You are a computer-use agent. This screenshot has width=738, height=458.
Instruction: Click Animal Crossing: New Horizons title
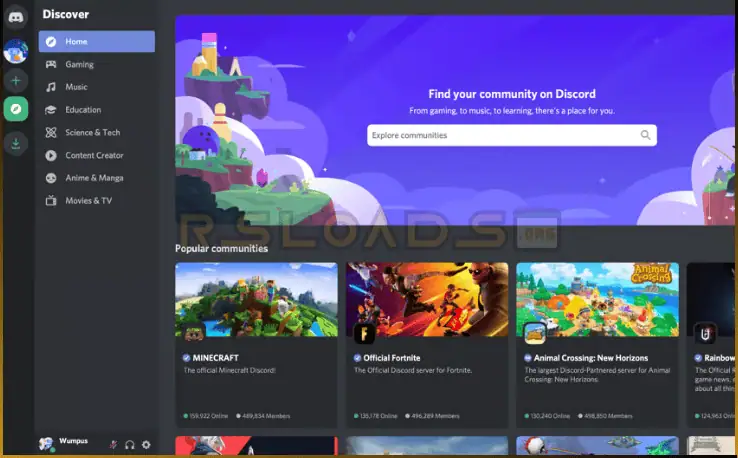pos(591,358)
